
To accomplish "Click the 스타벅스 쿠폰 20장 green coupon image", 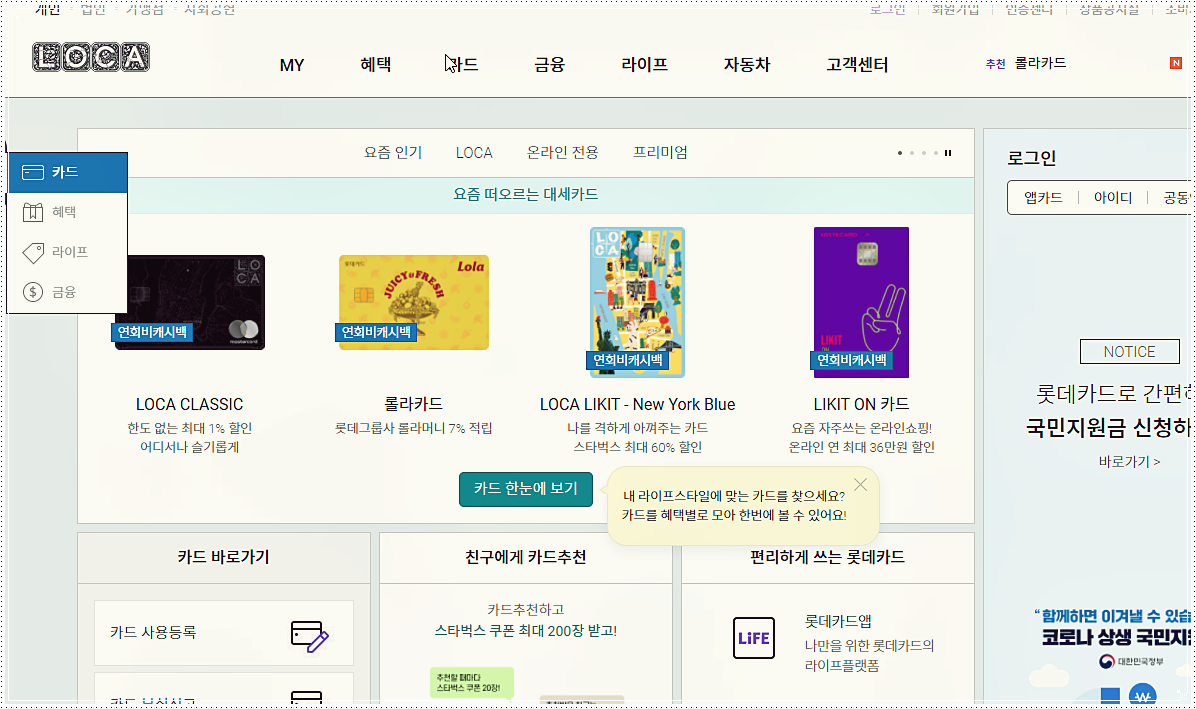I will [x=471, y=682].
